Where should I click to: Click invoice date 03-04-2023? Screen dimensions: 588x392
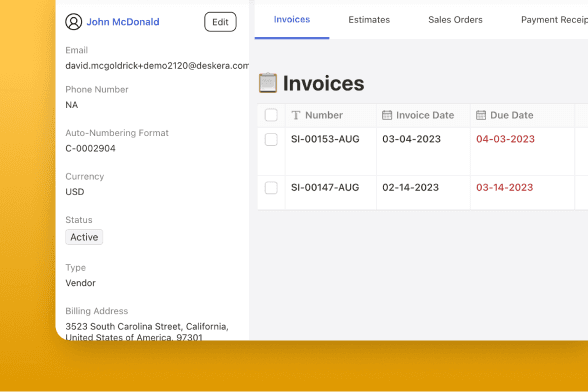(411, 139)
